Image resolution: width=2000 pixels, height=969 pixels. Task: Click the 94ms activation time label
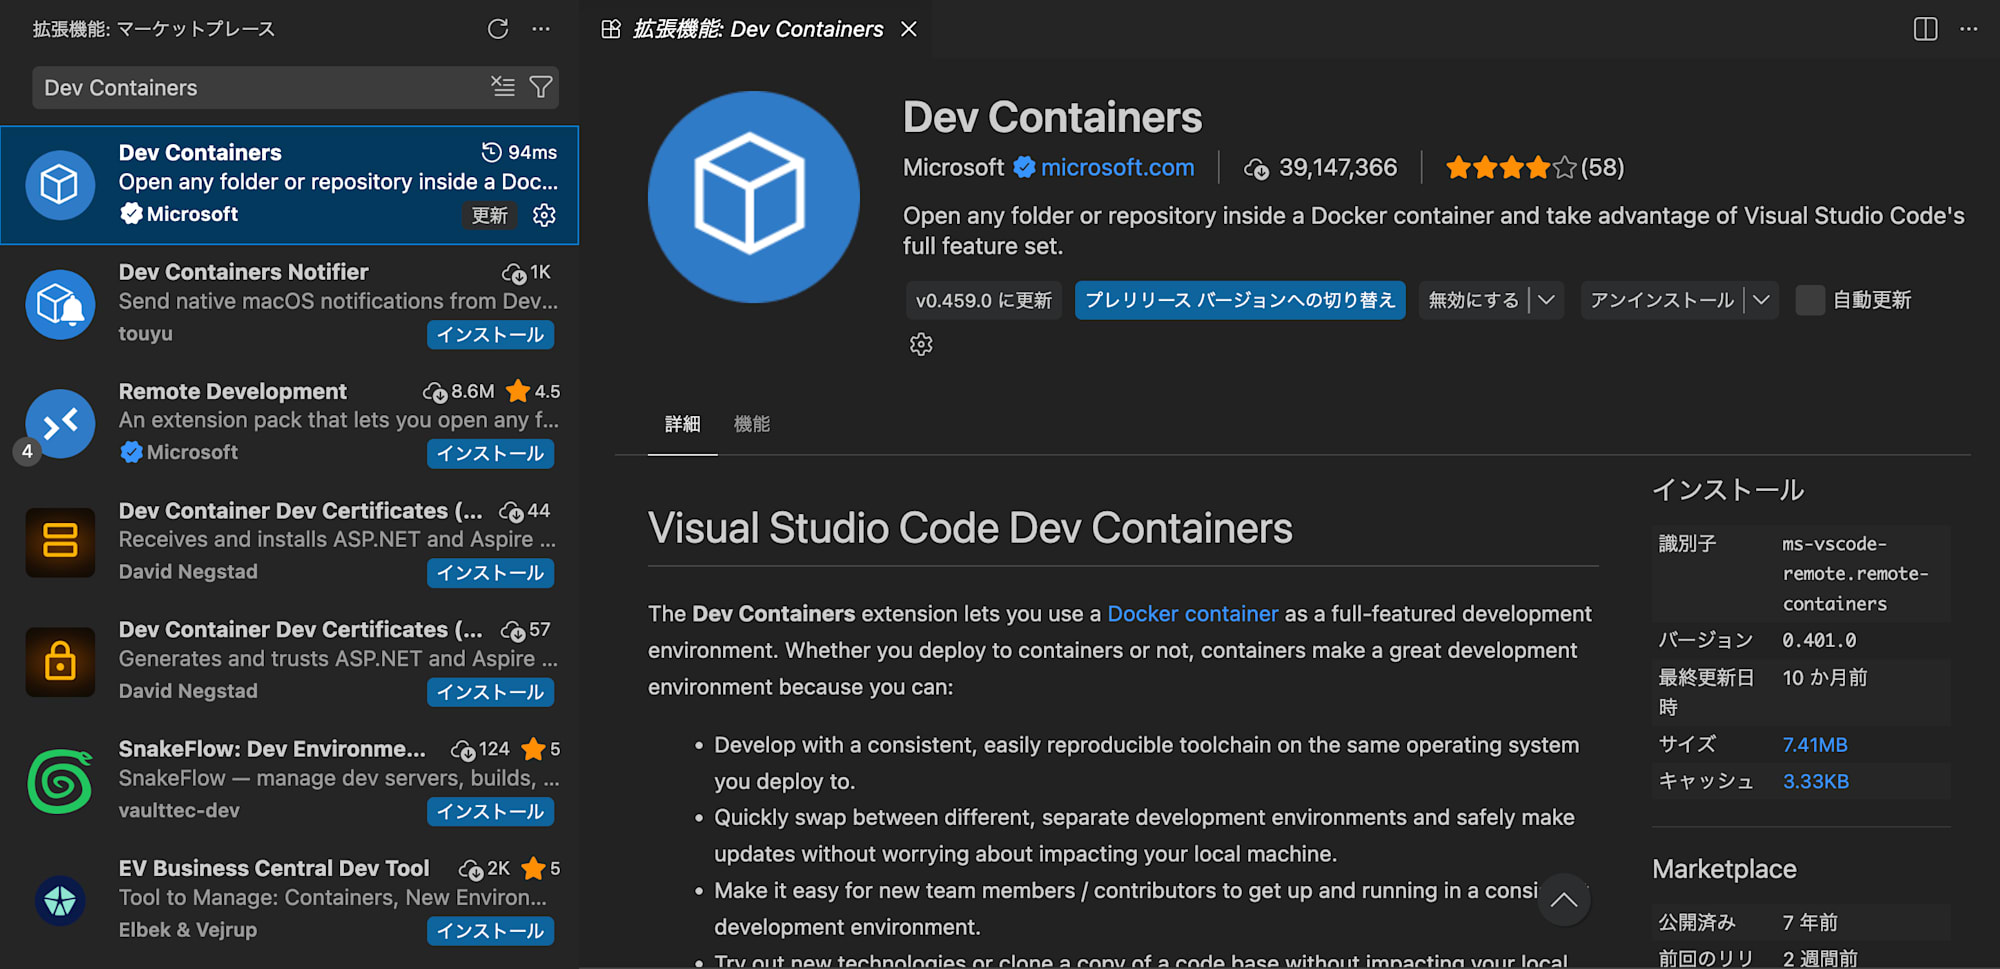(520, 152)
